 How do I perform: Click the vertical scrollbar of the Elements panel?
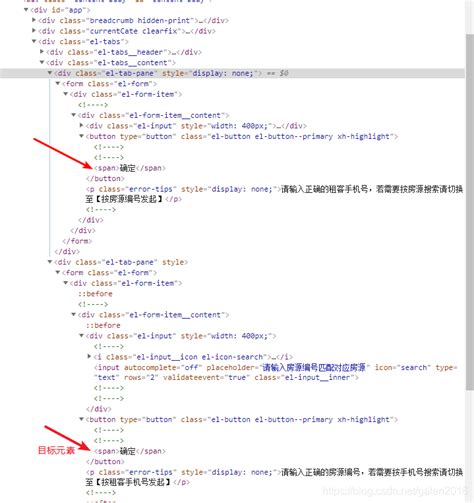pyautogui.click(x=469, y=213)
